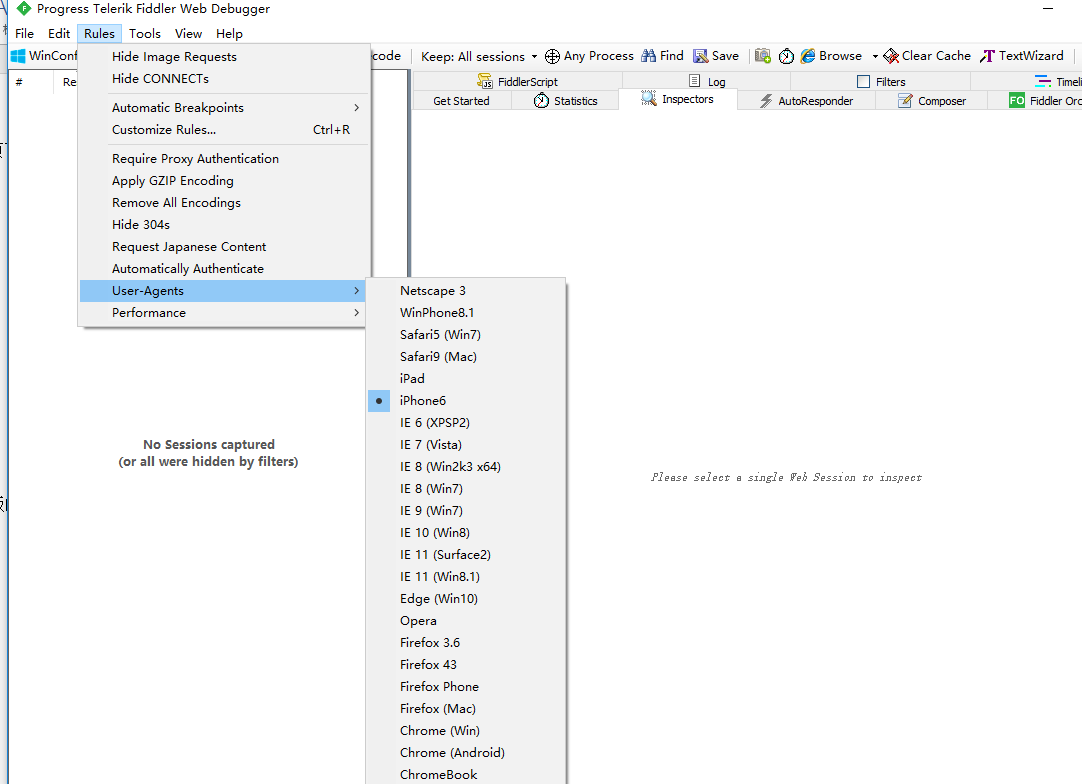Image resolution: width=1082 pixels, height=784 pixels.
Task: Click the AutoResponder lightning icon
Action: click(x=766, y=101)
